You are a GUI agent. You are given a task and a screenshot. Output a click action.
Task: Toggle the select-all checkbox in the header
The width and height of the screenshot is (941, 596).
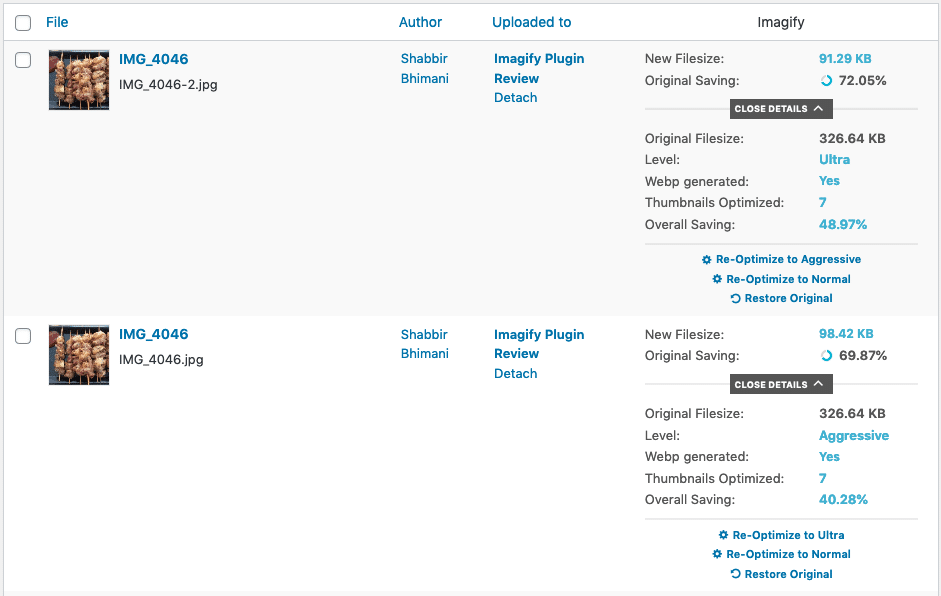(23, 23)
